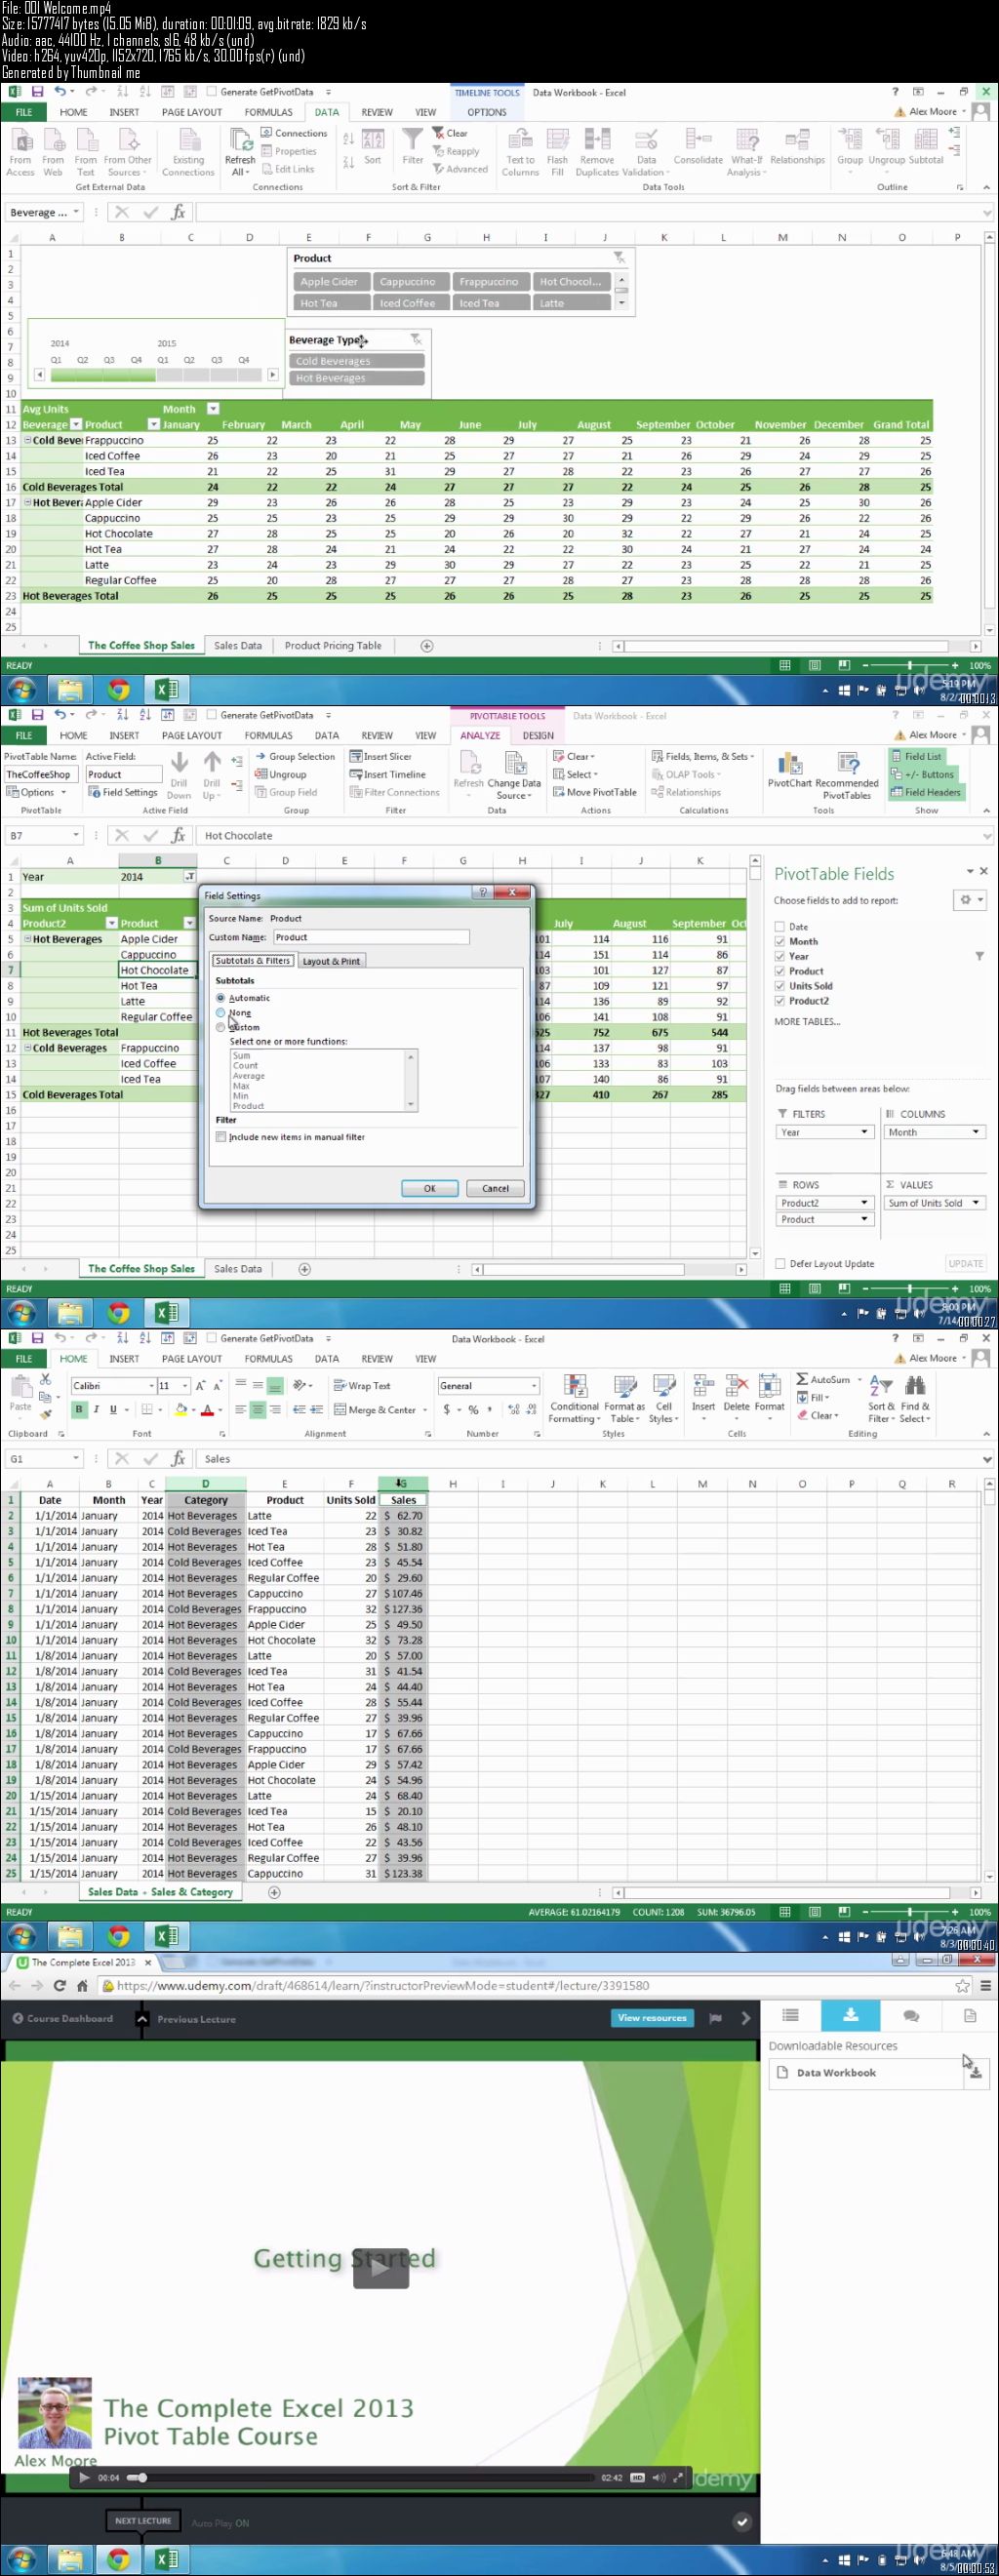Image resolution: width=999 pixels, height=2576 pixels.
Task: Open the Calibri font name dropdown
Action: [151, 1386]
